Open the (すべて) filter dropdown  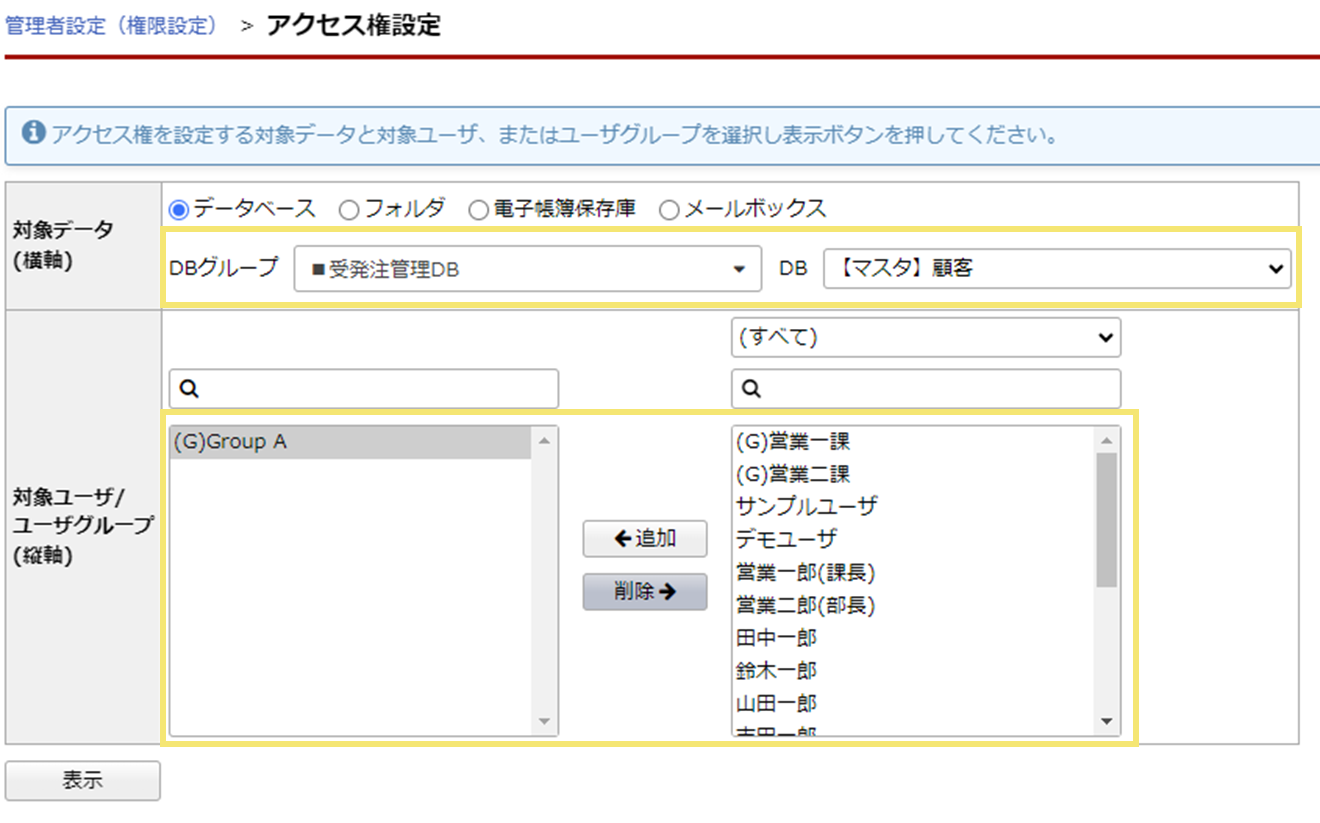click(x=925, y=338)
